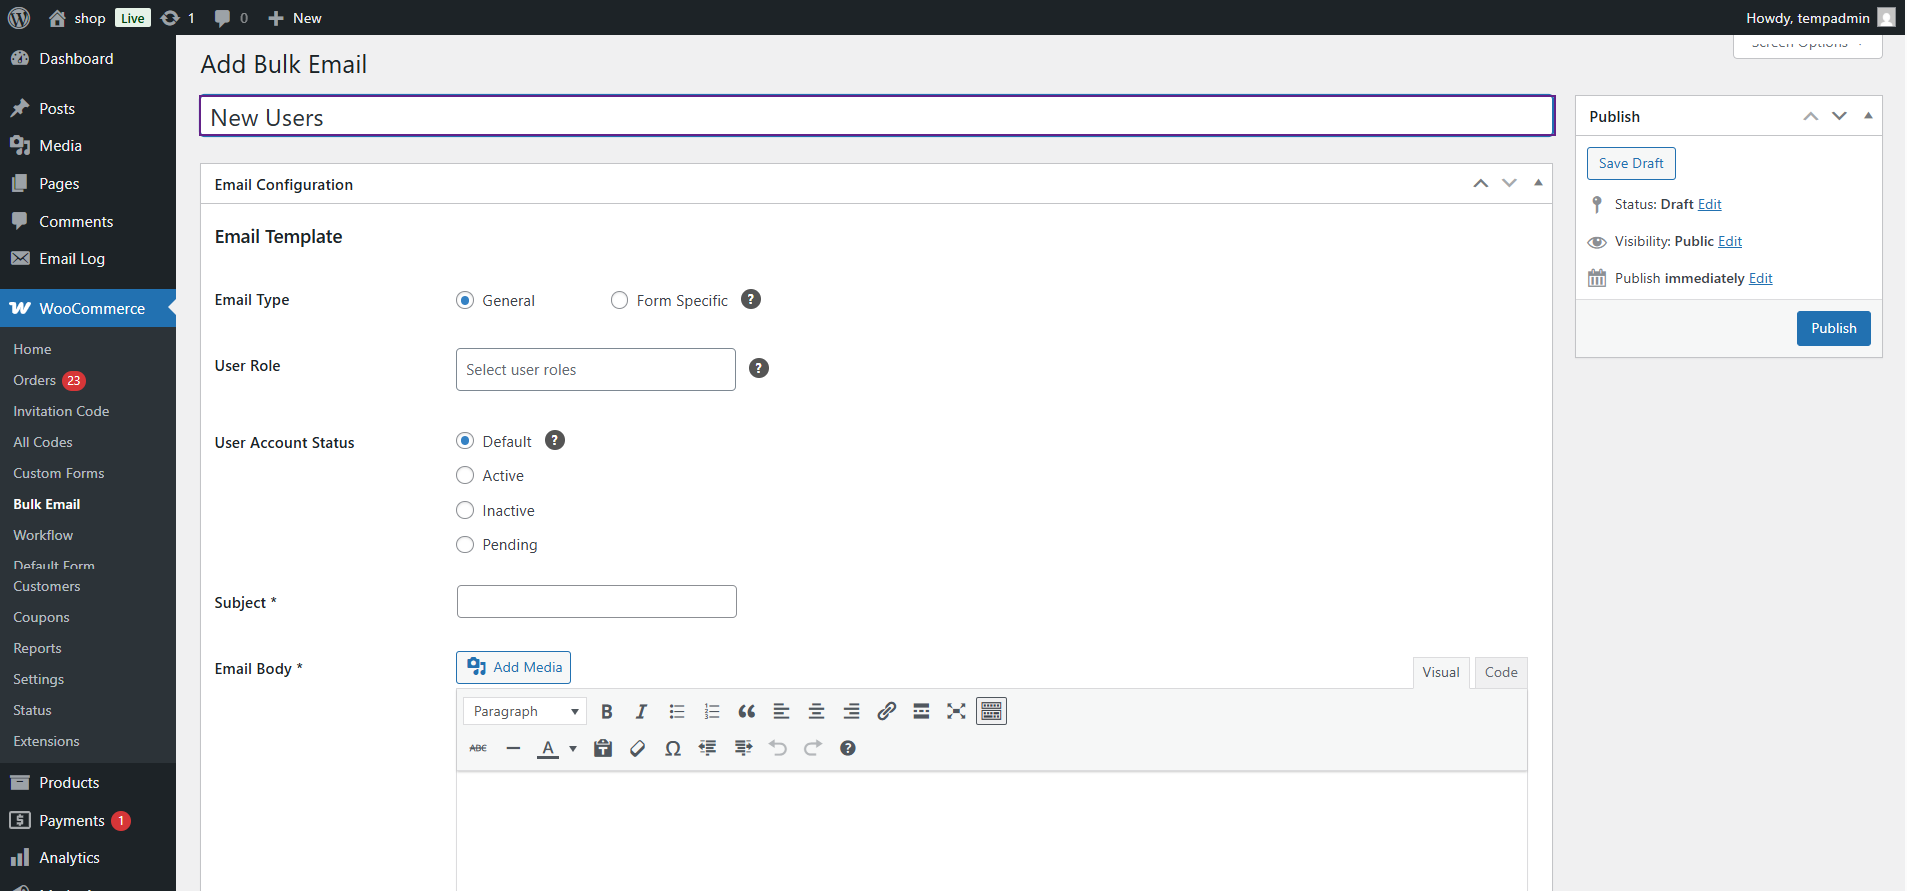Click the Clear formatting eraser icon
Image resolution: width=1907 pixels, height=891 pixels.
pos(637,749)
